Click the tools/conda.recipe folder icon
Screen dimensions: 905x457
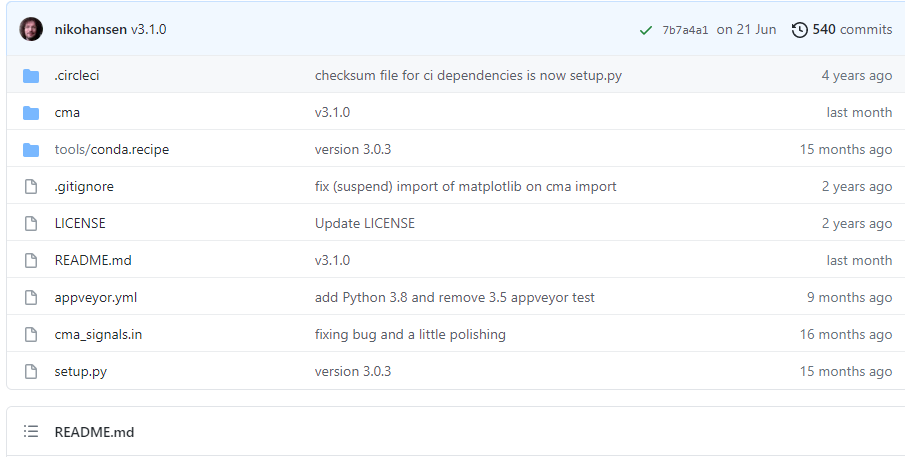pos(31,150)
